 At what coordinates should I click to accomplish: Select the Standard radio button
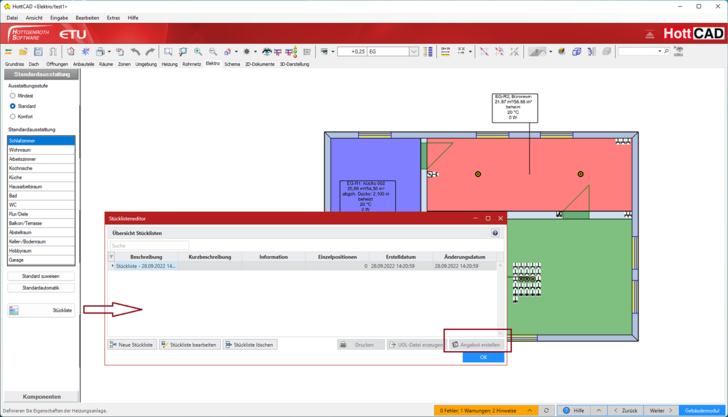point(13,106)
